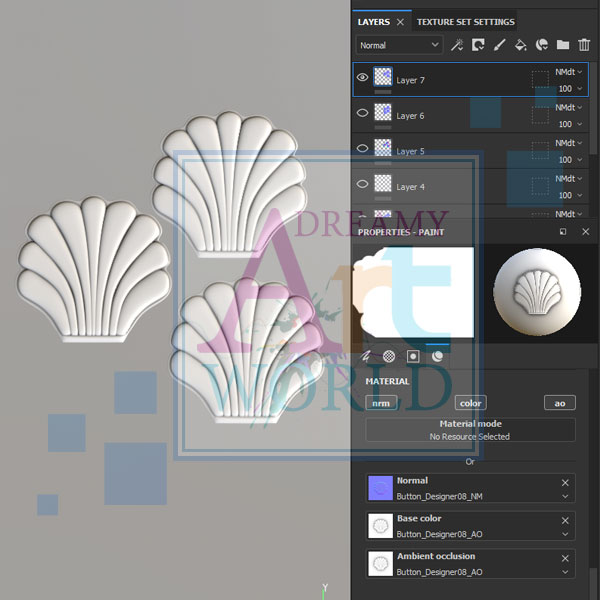
Task: Click the Ambient occlusion texture thumbnail
Action: [380, 564]
